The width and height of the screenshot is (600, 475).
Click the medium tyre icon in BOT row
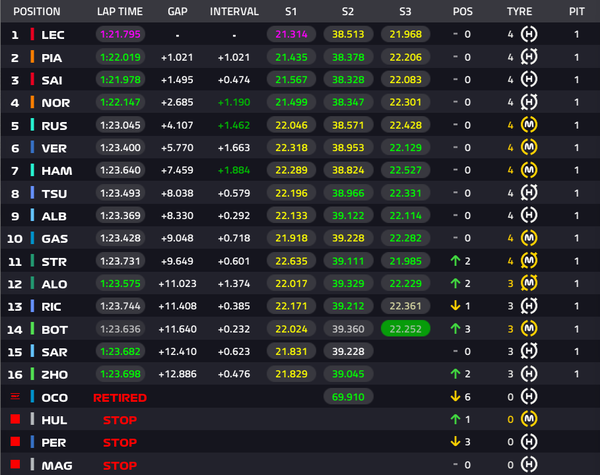pyautogui.click(x=529, y=329)
